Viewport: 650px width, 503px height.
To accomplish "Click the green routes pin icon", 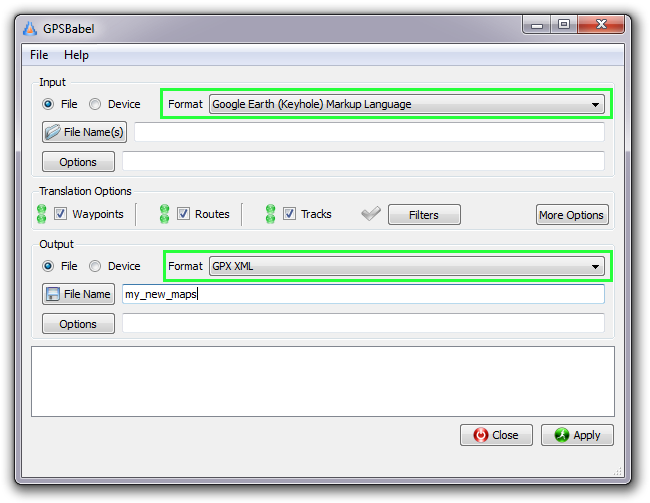I will pos(165,214).
